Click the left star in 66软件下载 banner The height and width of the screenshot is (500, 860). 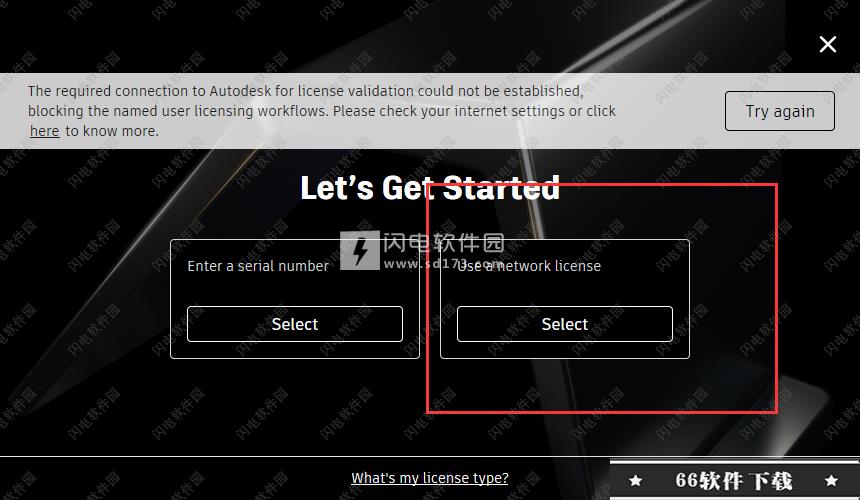tap(636, 481)
